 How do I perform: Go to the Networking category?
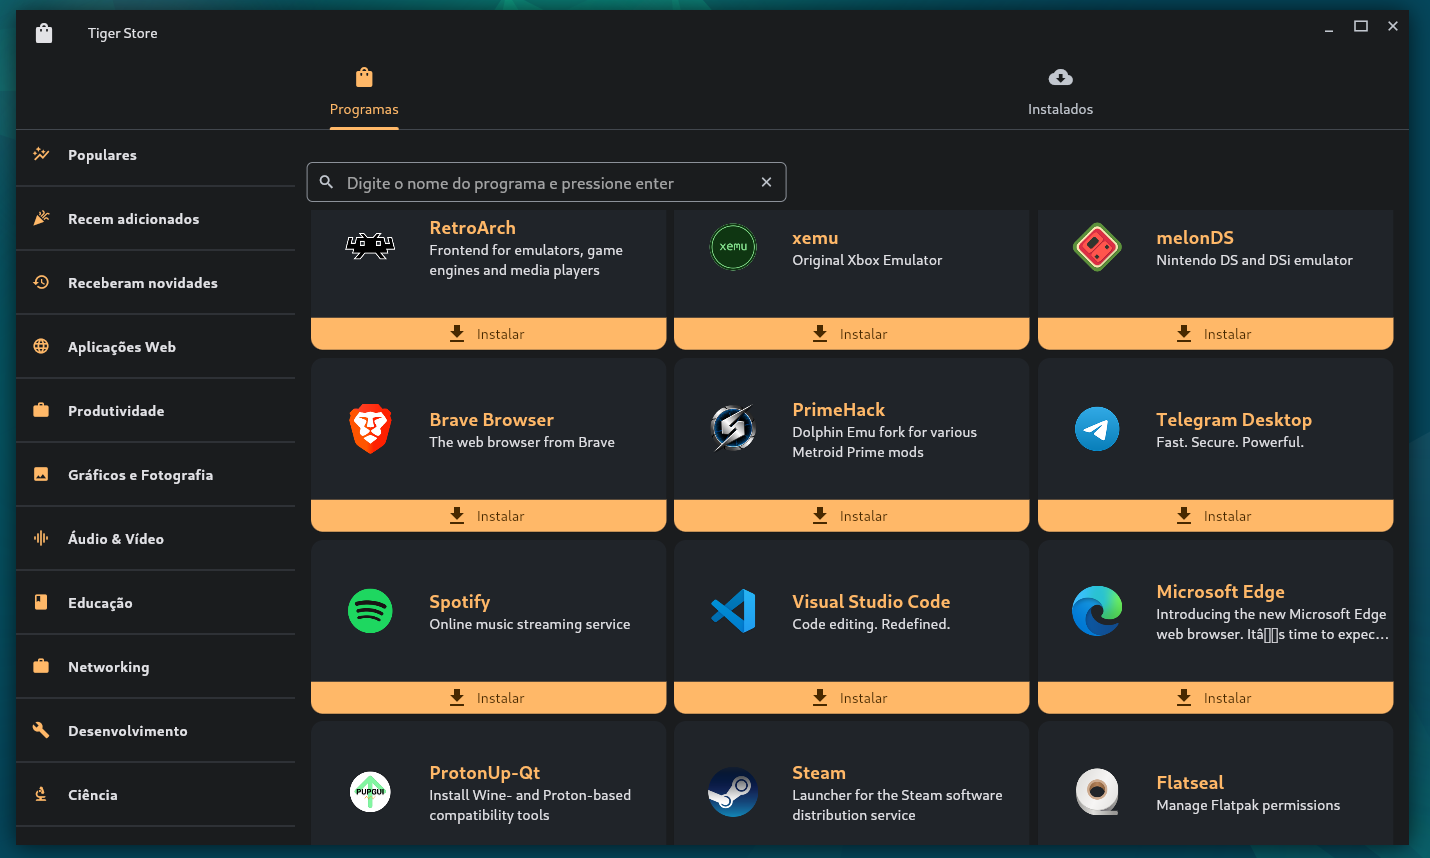tap(155, 667)
